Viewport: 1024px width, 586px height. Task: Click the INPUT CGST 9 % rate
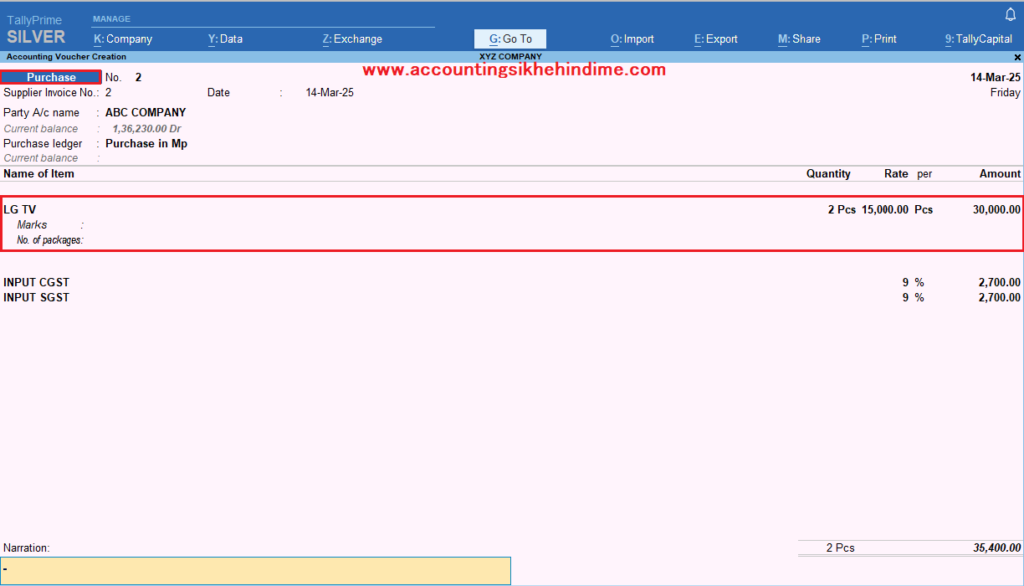pos(913,282)
